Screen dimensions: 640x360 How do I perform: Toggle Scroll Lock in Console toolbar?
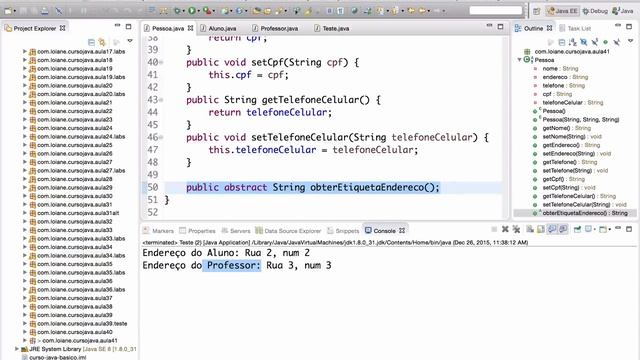[541, 229]
